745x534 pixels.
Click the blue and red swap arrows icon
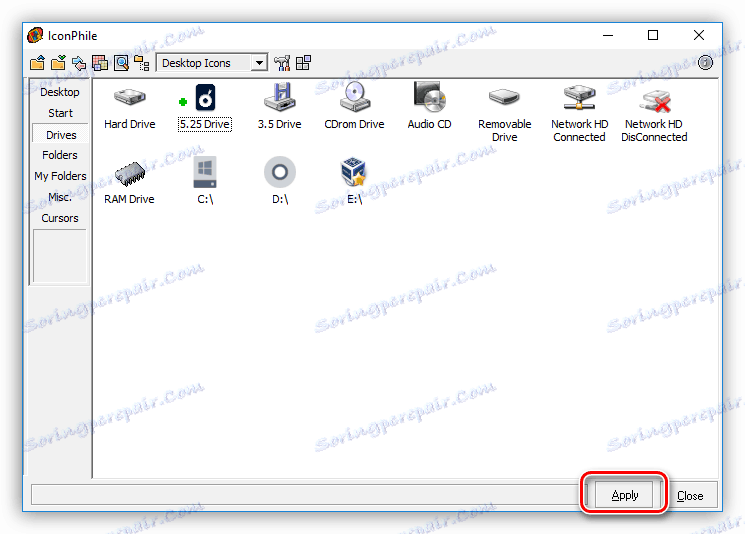coord(79,63)
